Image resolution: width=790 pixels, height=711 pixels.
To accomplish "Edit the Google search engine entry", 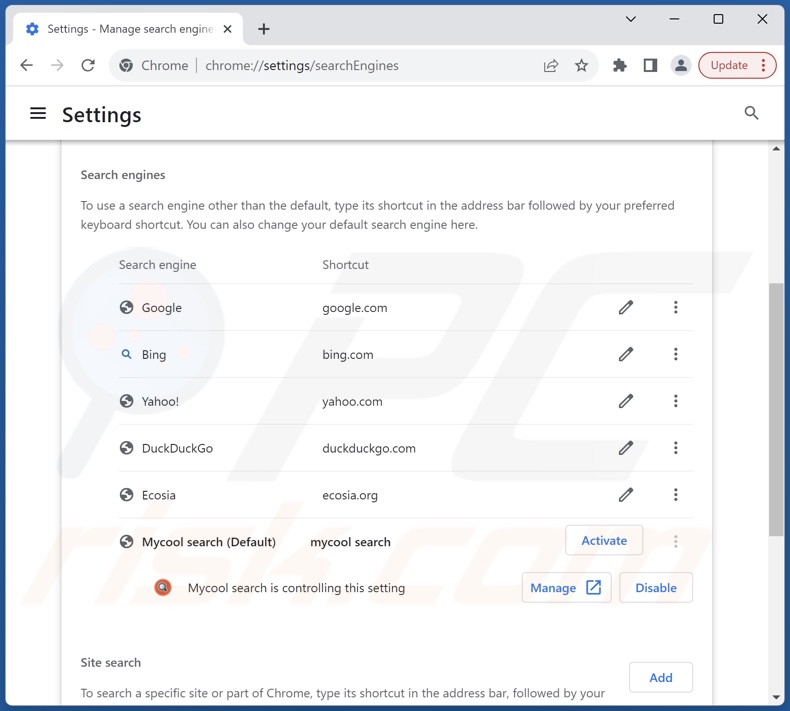I will [625, 308].
